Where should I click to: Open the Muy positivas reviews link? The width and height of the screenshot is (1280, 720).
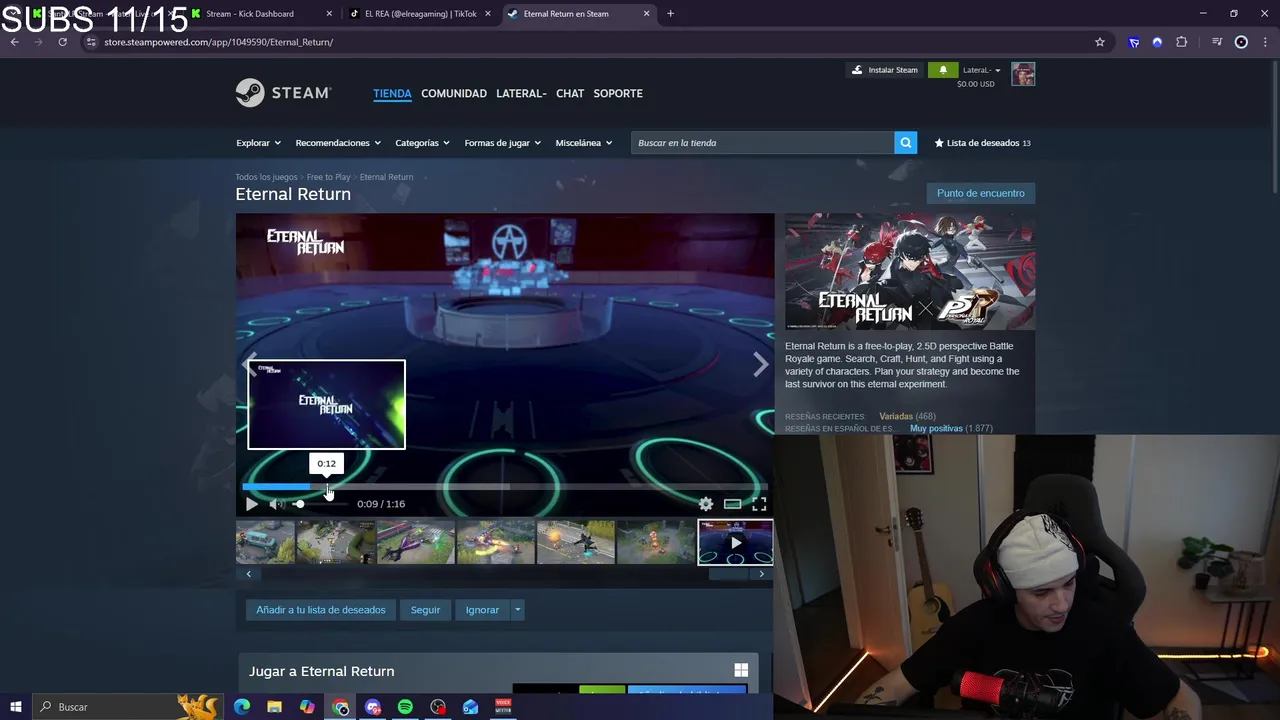(936, 428)
